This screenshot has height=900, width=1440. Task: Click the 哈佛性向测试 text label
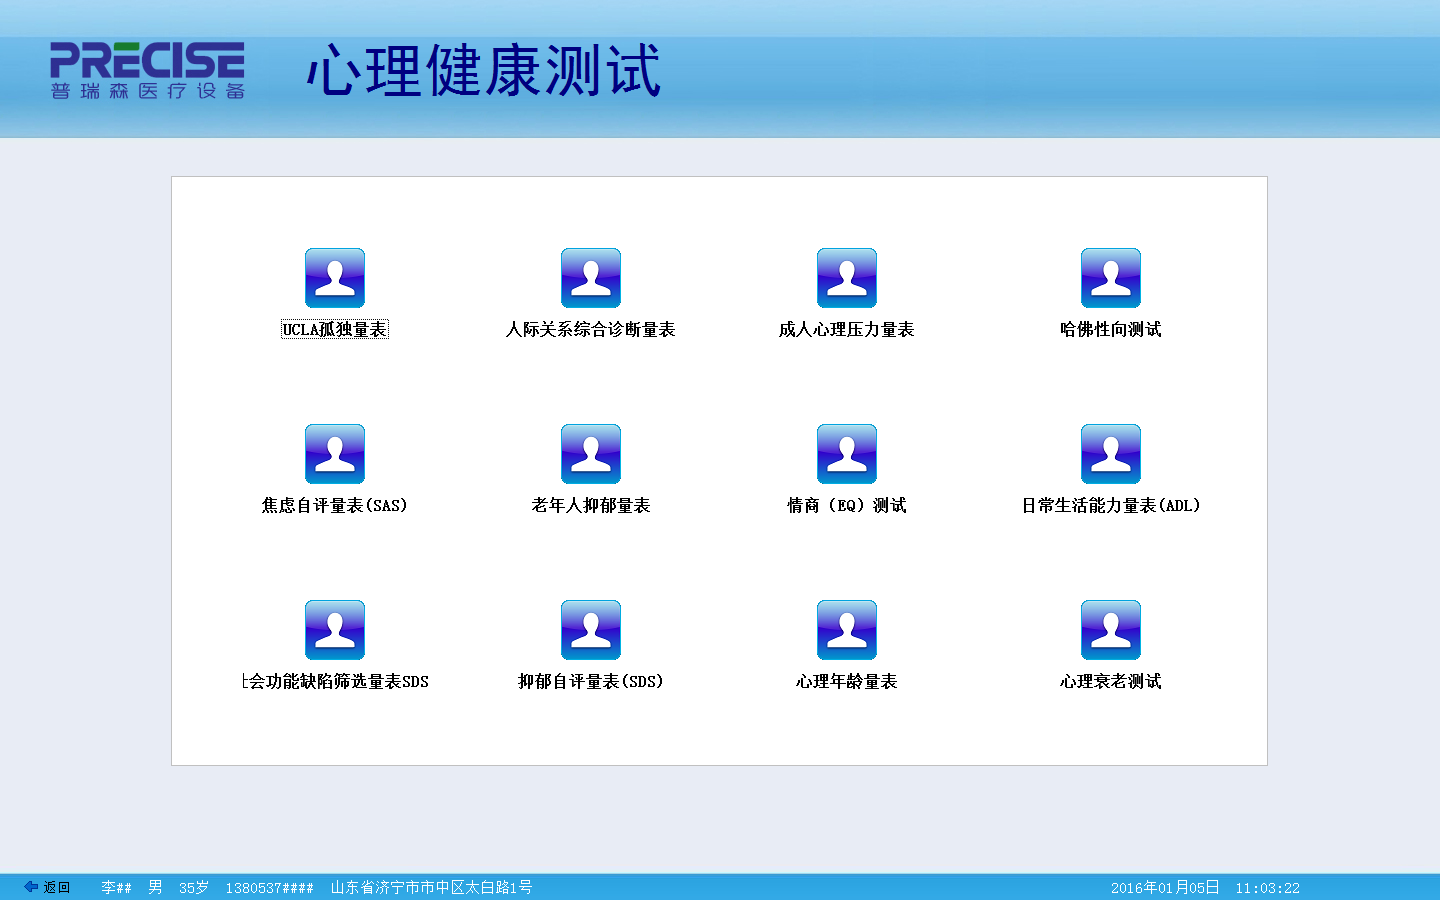[x=1110, y=330]
